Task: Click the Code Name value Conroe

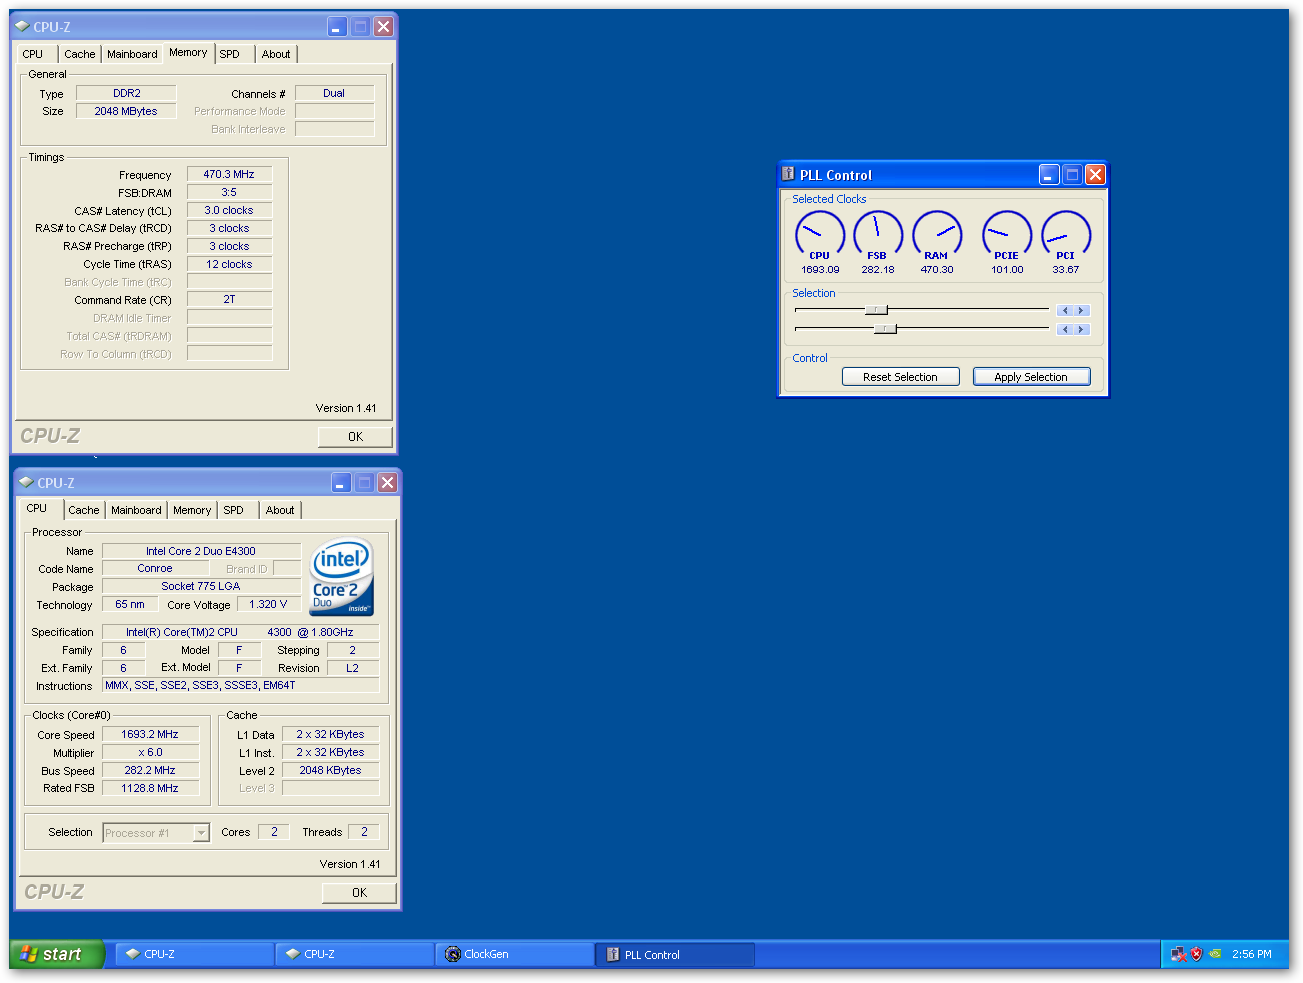Action: pyautogui.click(x=155, y=568)
